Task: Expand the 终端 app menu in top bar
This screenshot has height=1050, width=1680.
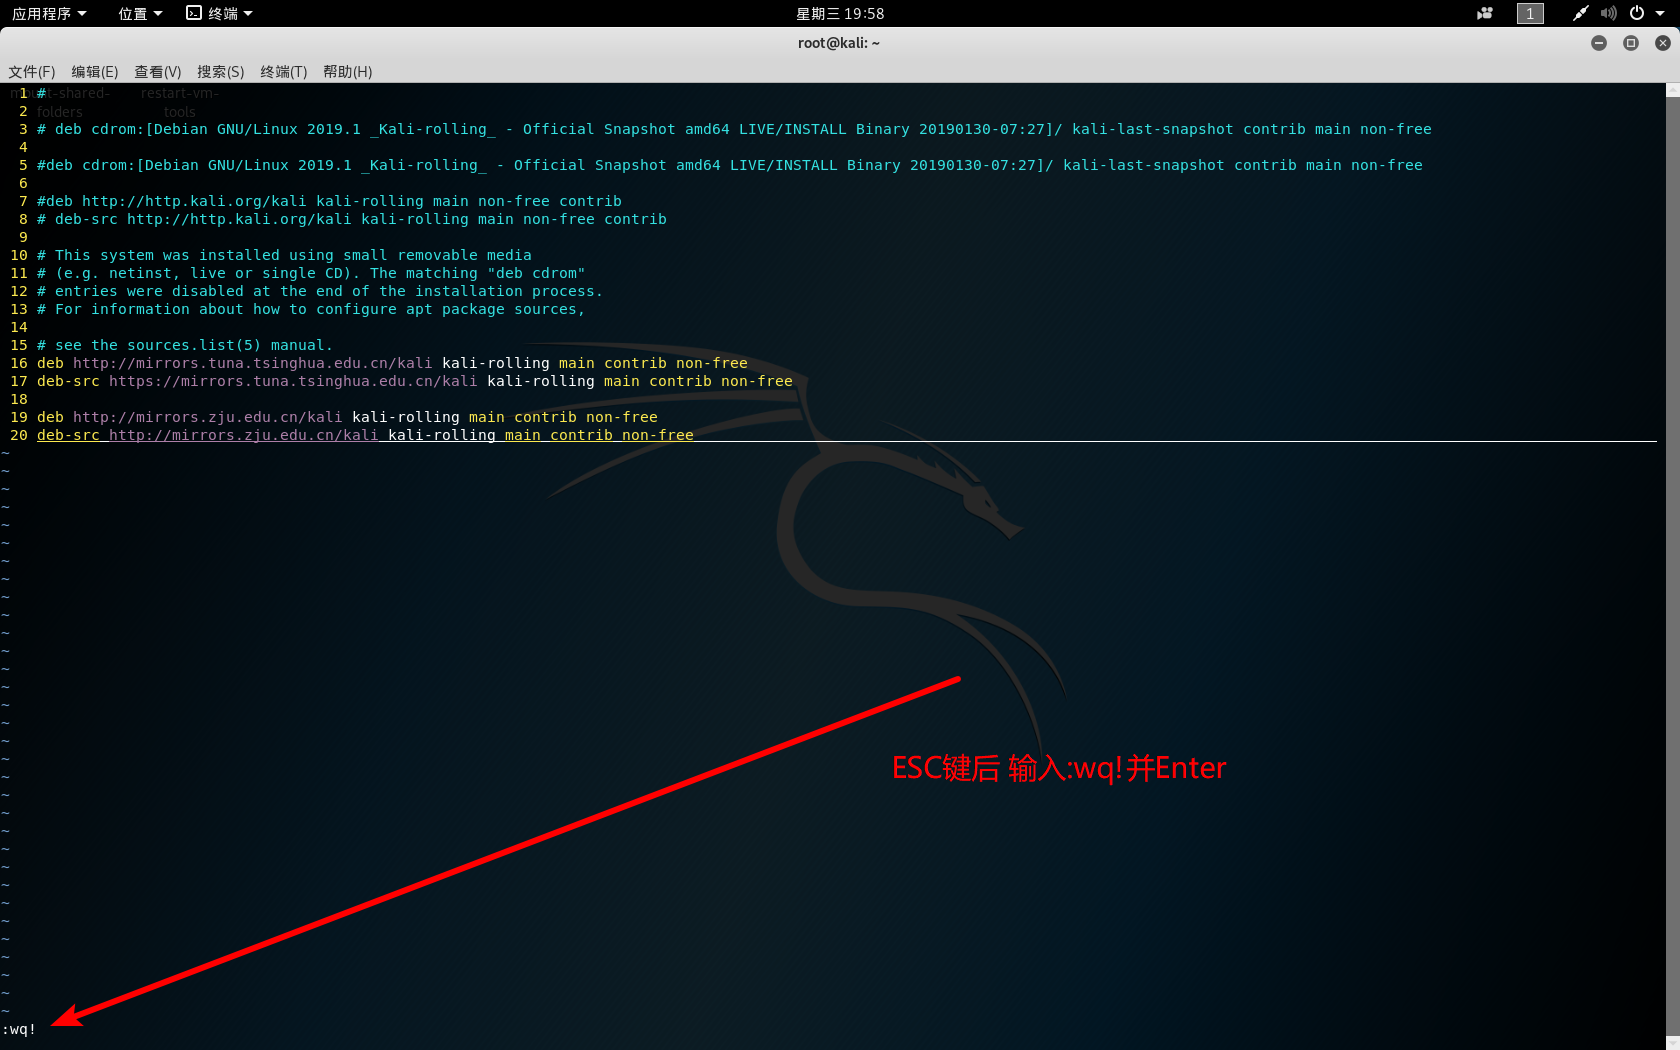Action: (219, 13)
